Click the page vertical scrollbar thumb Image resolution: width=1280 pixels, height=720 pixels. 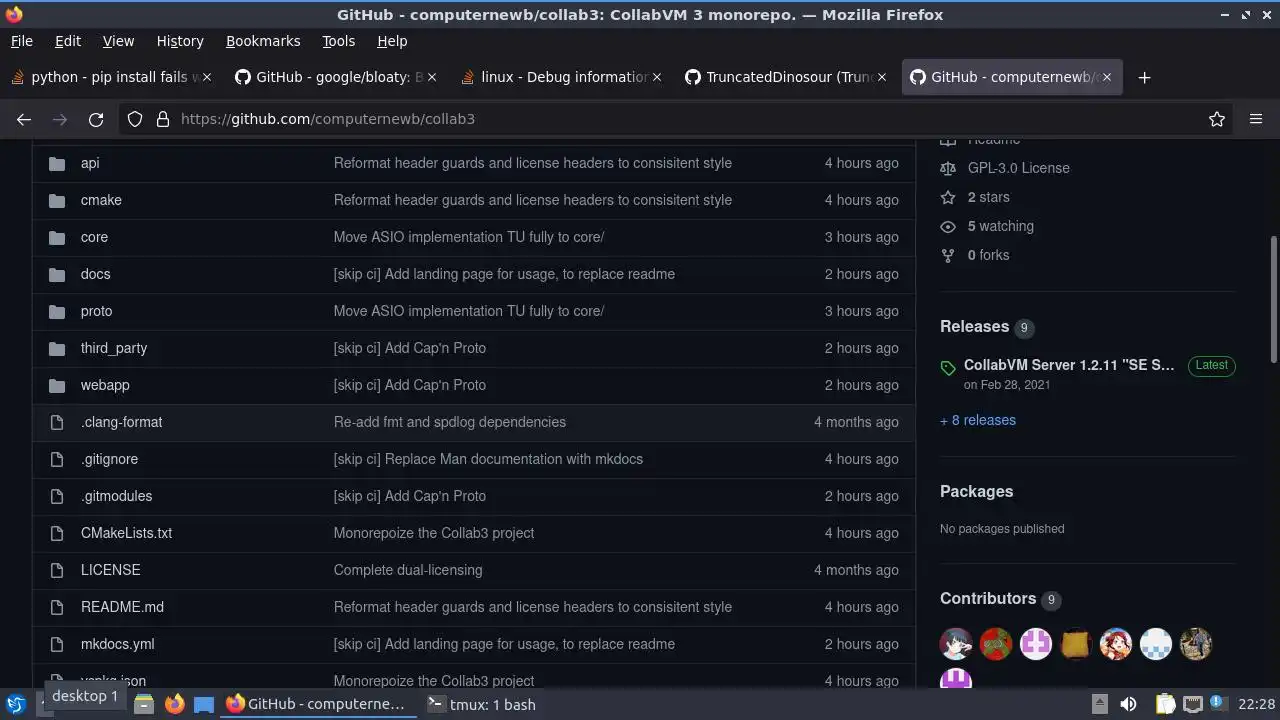1273,300
